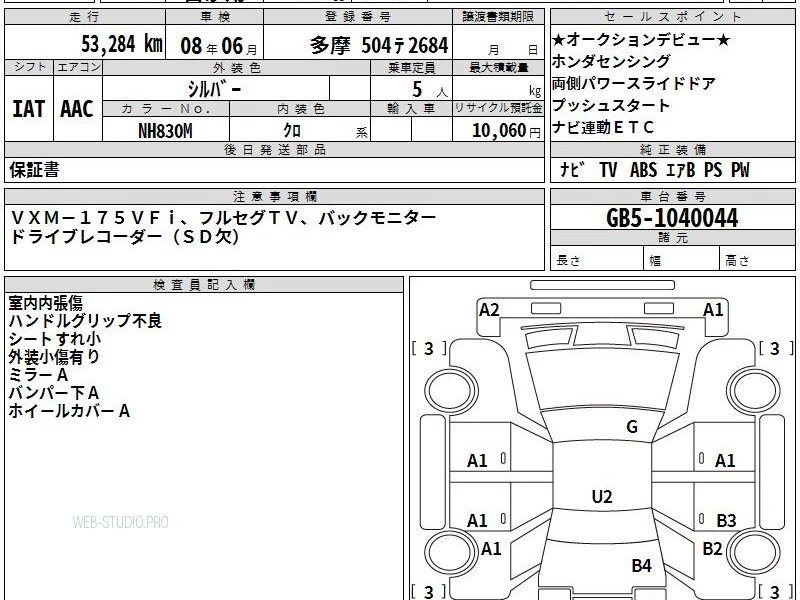The height and width of the screenshot is (600, 800).
Task: Click the IAT shift code
Action: pyautogui.click(x=29, y=109)
